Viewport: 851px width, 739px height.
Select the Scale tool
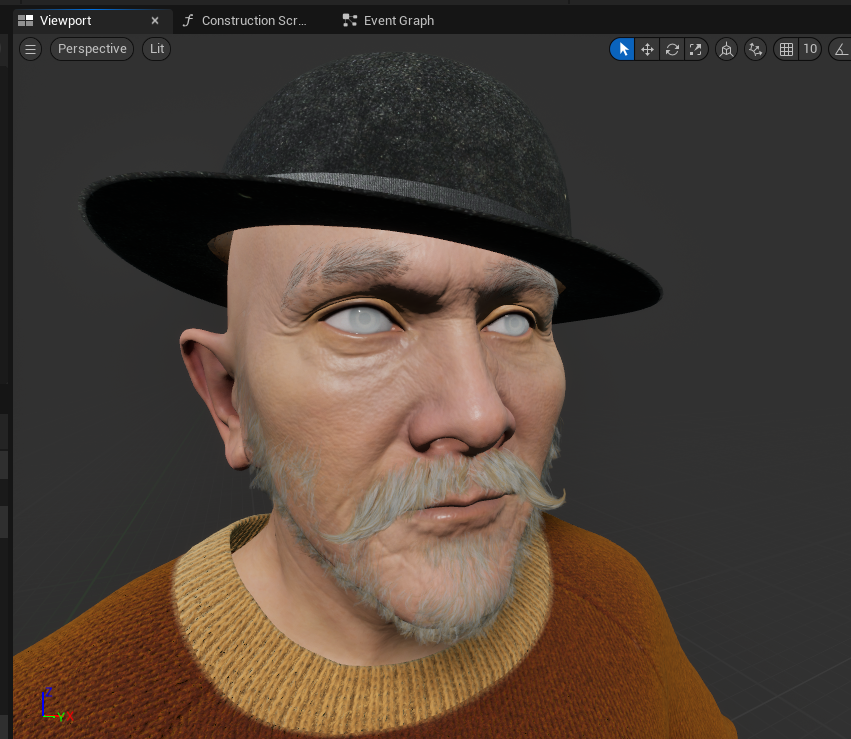tap(696, 49)
